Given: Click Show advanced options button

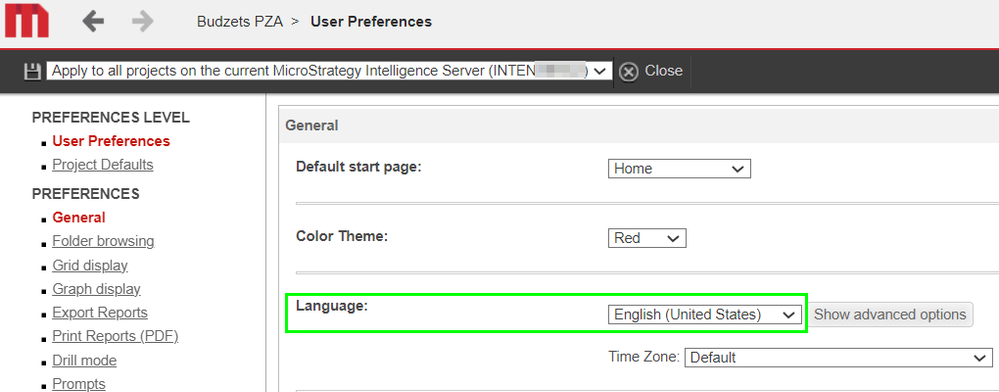Looking at the screenshot, I should point(890,314).
